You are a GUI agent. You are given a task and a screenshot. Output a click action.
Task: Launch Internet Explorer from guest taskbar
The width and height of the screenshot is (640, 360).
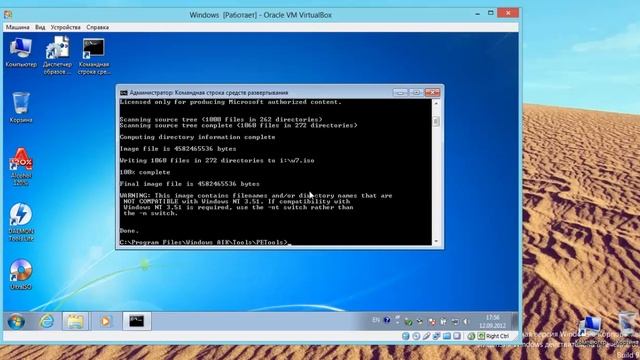tap(46, 321)
